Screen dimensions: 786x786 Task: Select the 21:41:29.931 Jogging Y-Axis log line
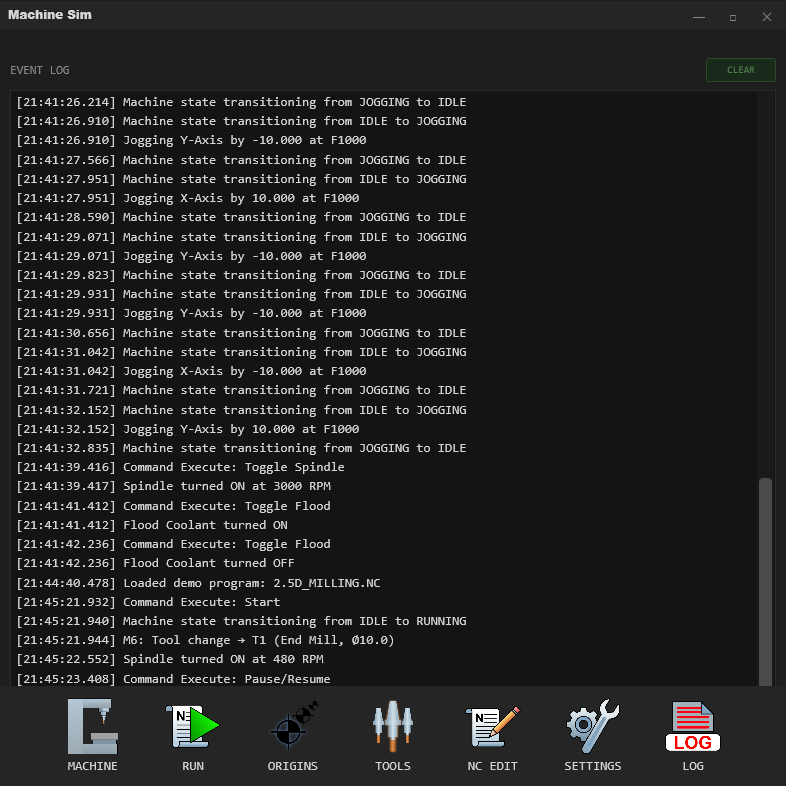[191, 313]
